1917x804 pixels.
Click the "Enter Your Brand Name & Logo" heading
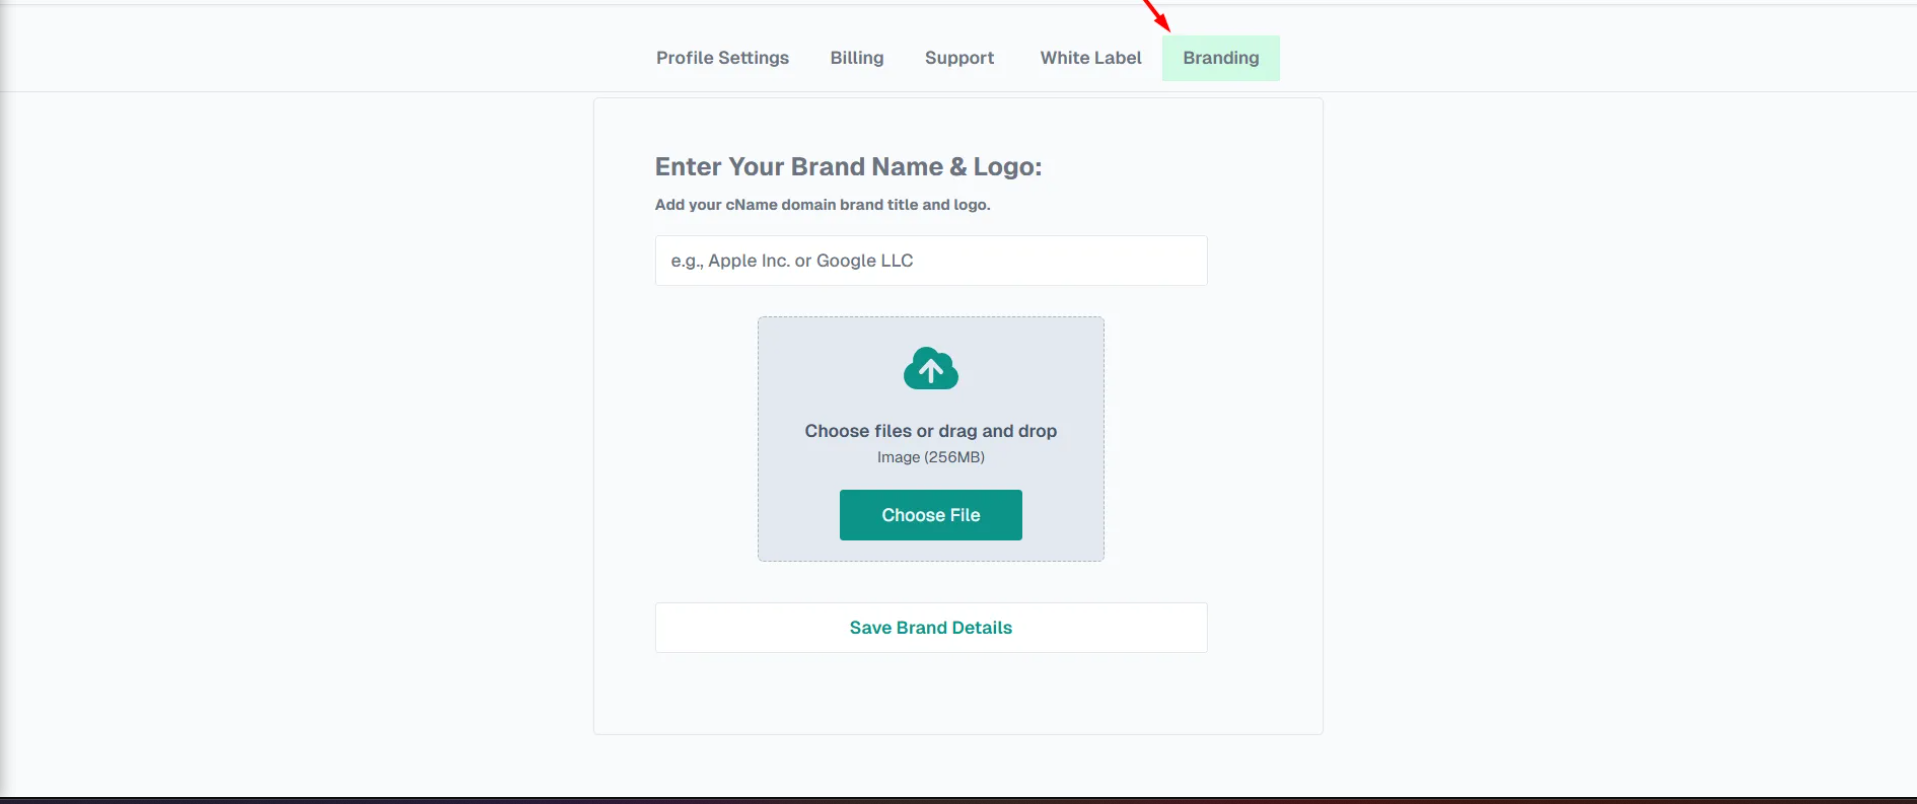(848, 167)
